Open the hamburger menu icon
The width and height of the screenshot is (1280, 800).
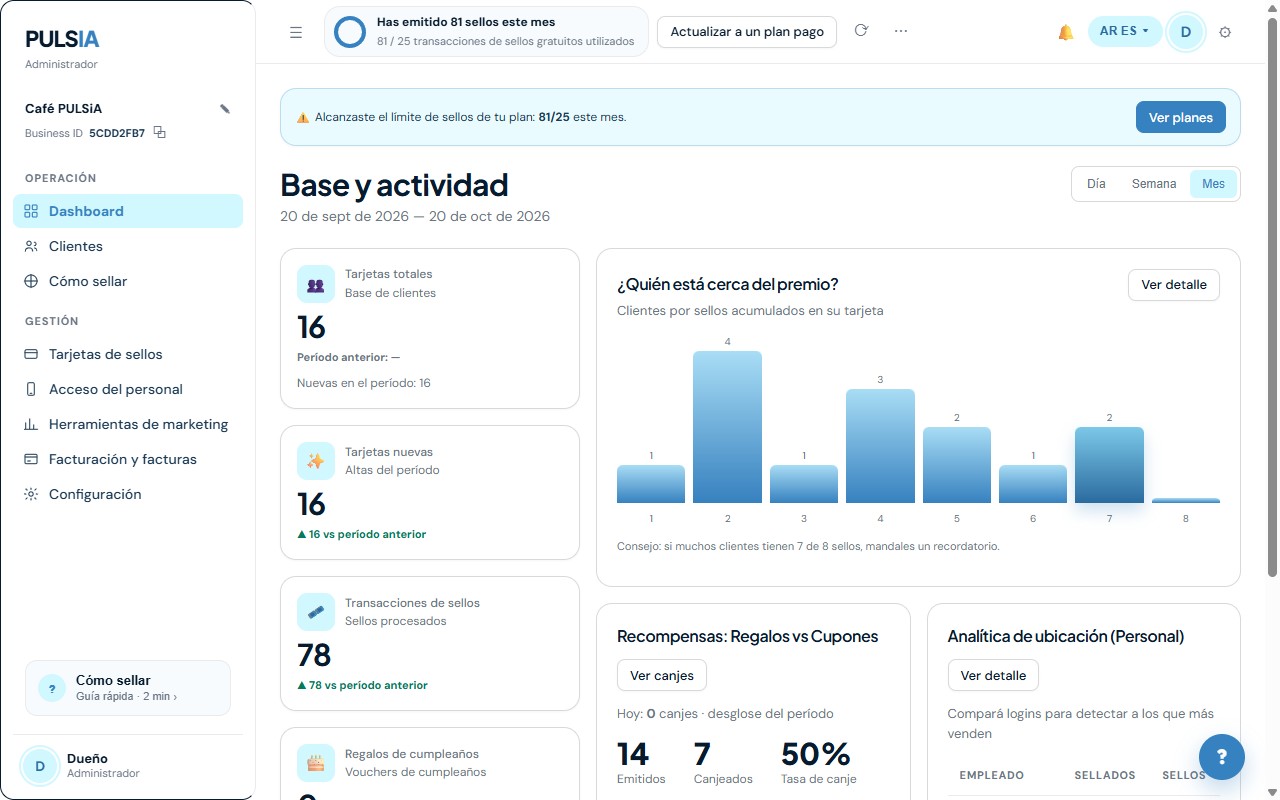pyautogui.click(x=296, y=32)
